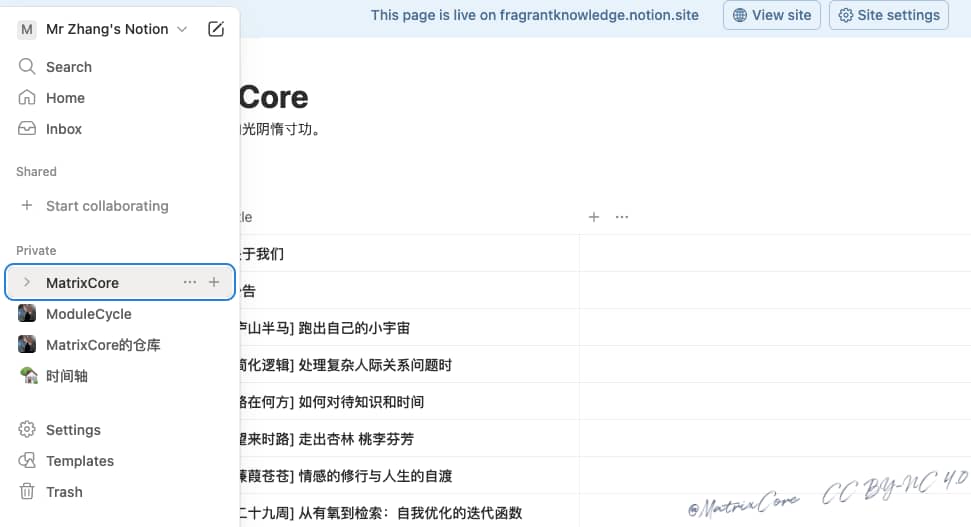Image resolution: width=971 pixels, height=527 pixels.
Task: Open the 时间轴 page
Action: click(x=68, y=376)
